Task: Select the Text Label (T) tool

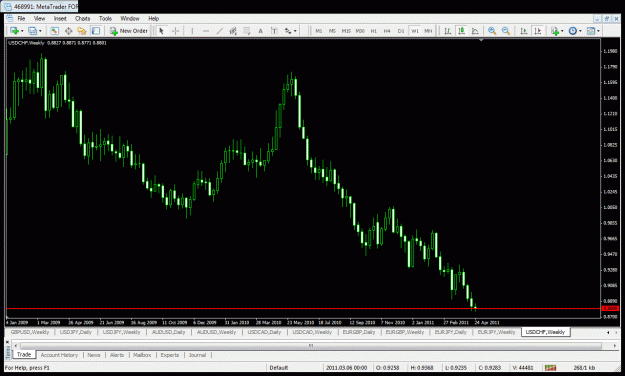Action: coord(274,31)
